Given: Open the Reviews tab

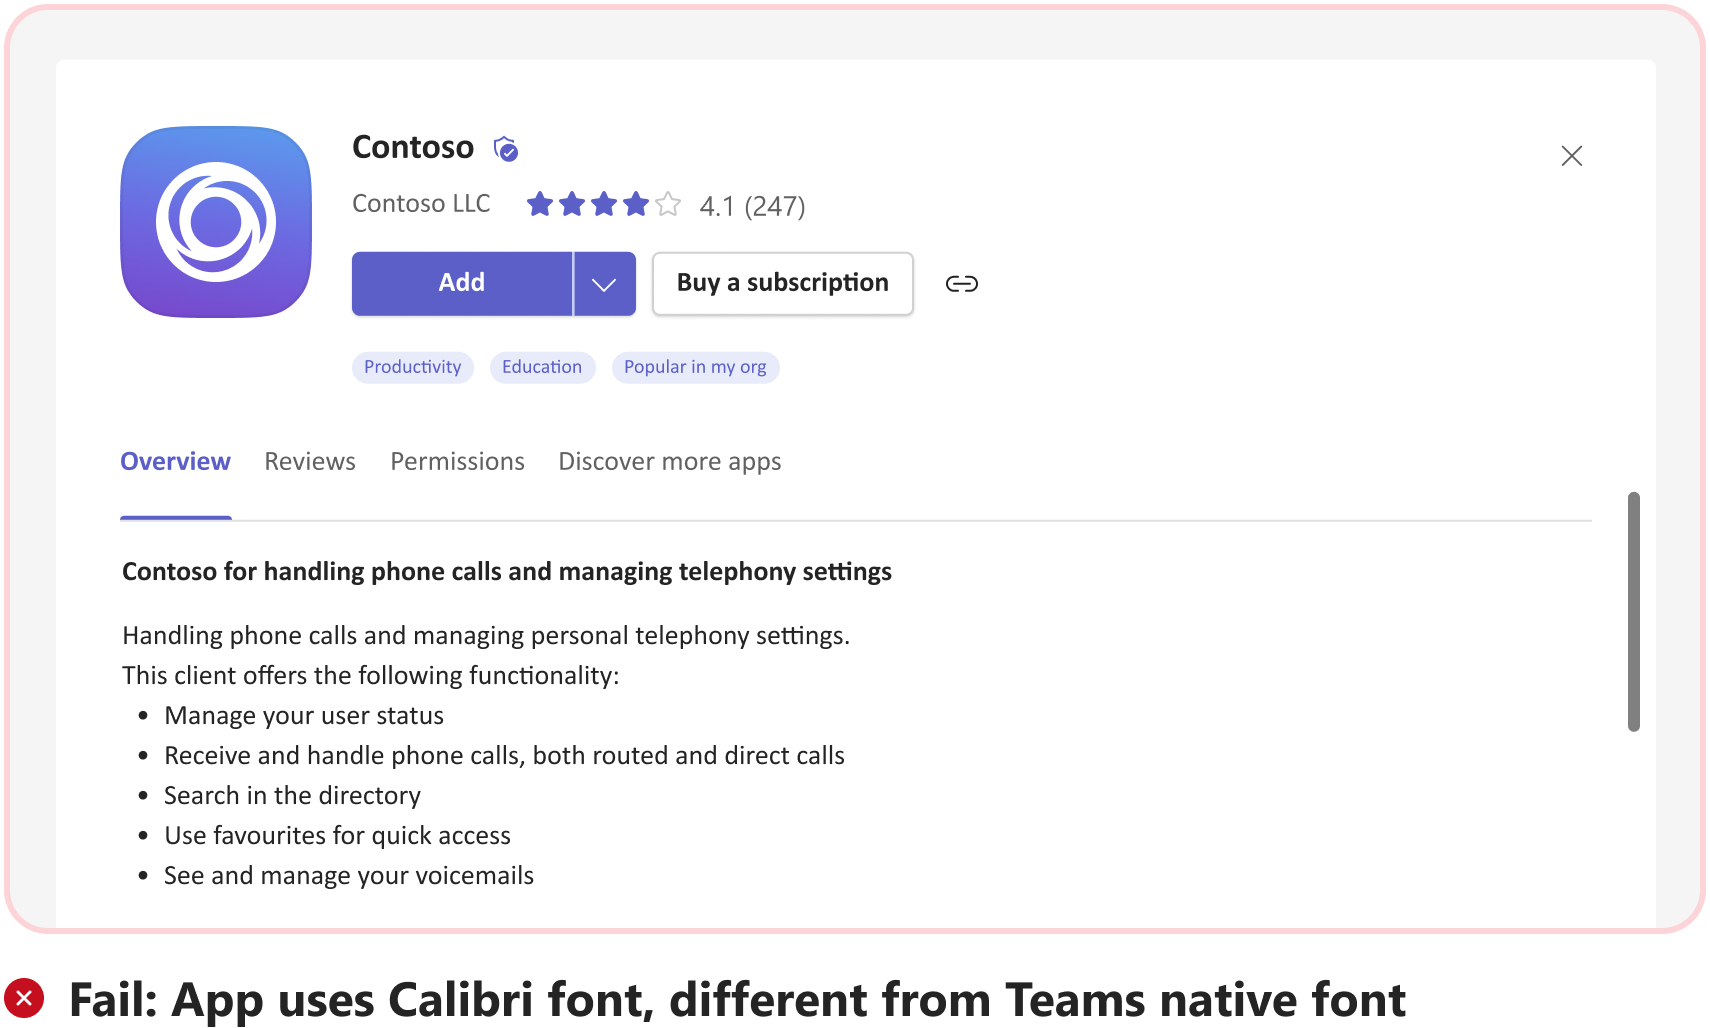Looking at the screenshot, I should tap(310, 462).
